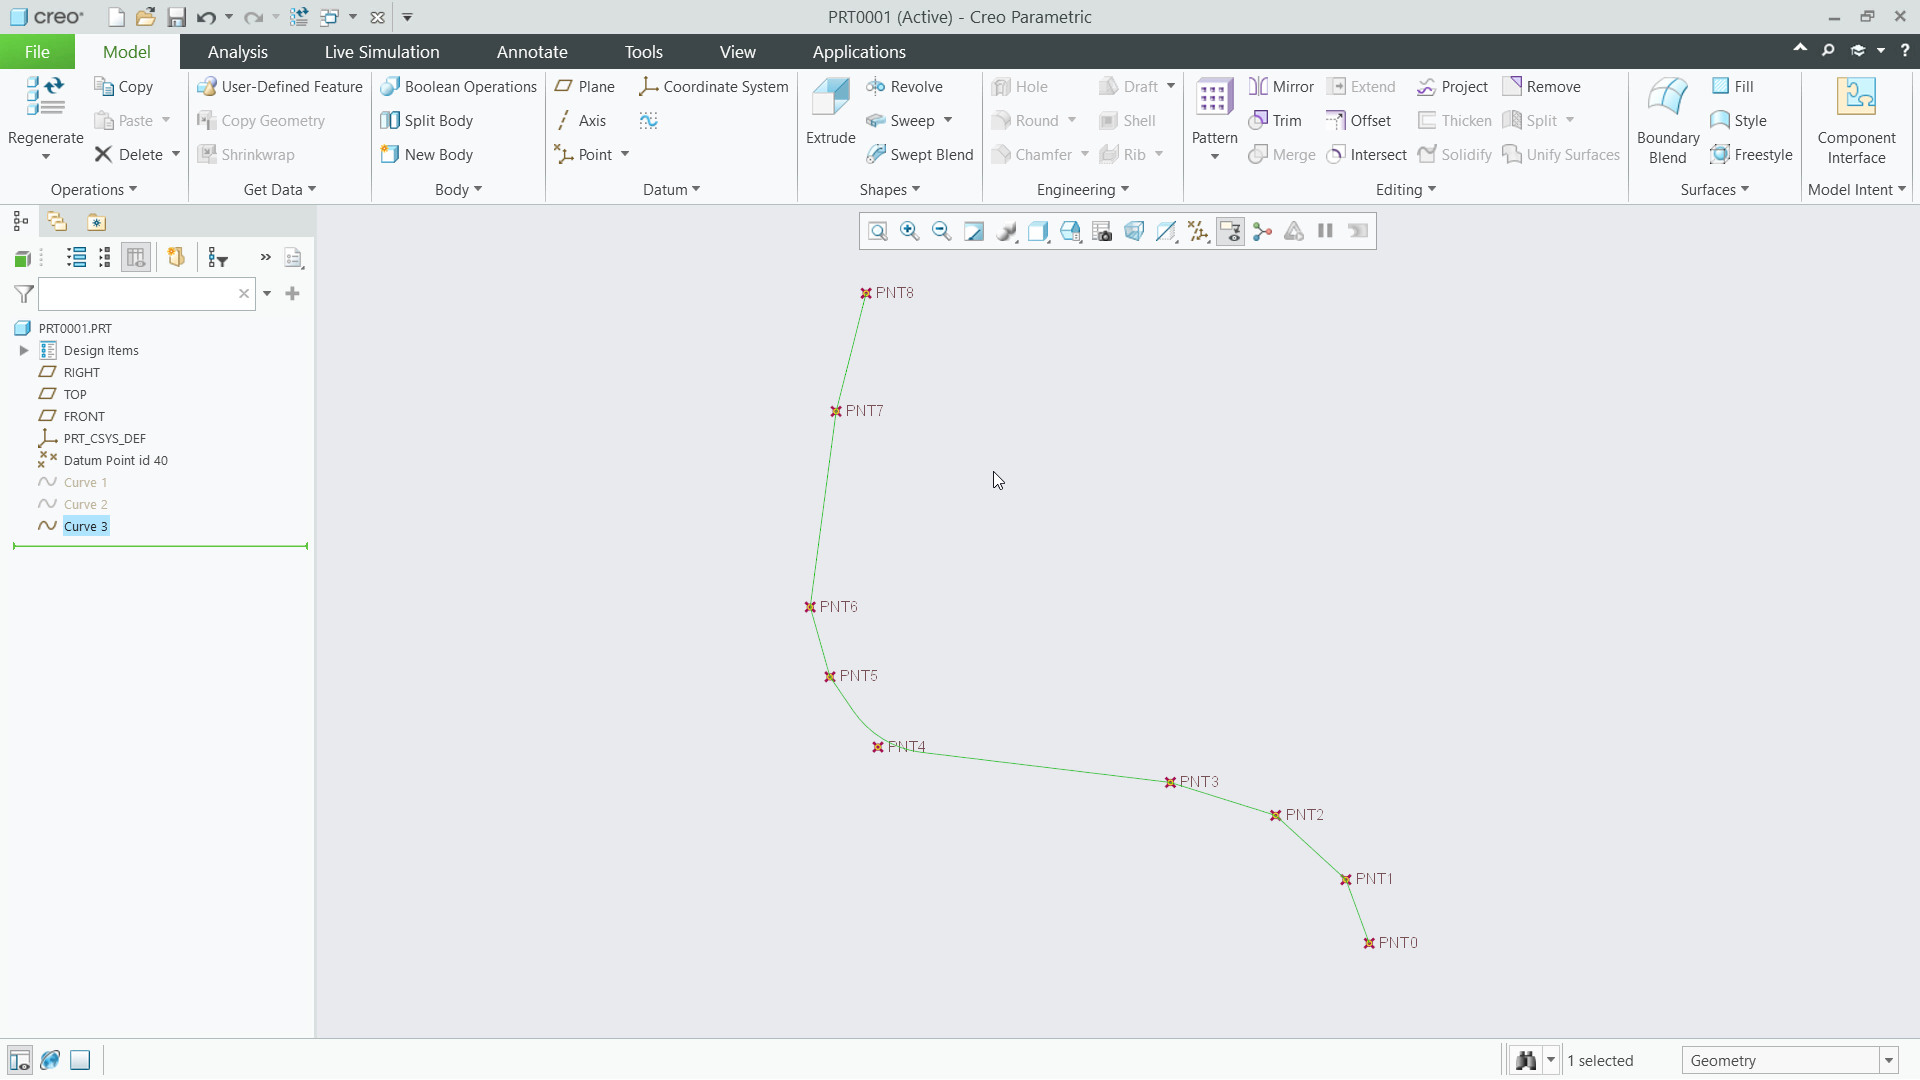Click the Delete button
This screenshot has width=1920, height=1080.
[129, 155]
